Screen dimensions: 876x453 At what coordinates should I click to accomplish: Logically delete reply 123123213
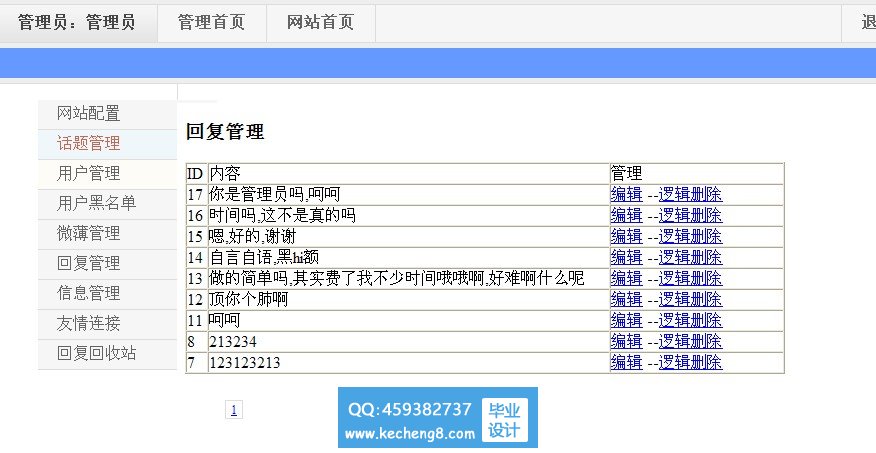point(691,363)
